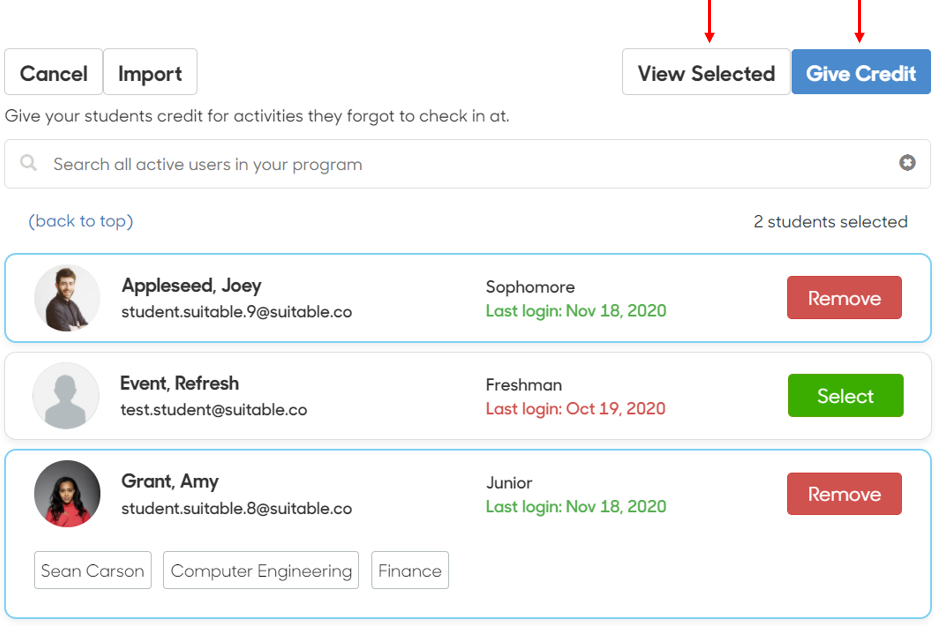The width and height of the screenshot is (937, 627).
Task: Click the name Grant, Amy
Action: pyautogui.click(x=170, y=482)
